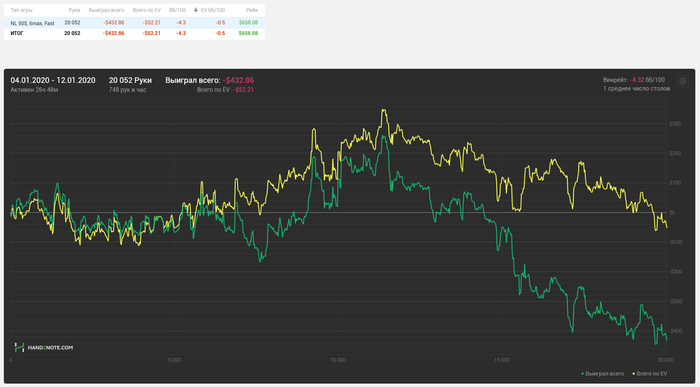Click the '1 среднее число столов' label
700x387 pixels.
[x=636, y=88]
